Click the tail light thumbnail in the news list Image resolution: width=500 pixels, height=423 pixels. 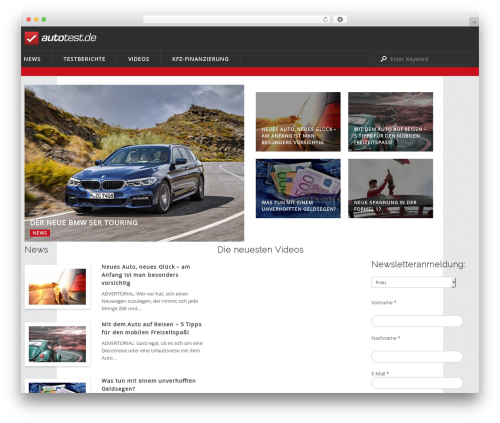(x=57, y=287)
